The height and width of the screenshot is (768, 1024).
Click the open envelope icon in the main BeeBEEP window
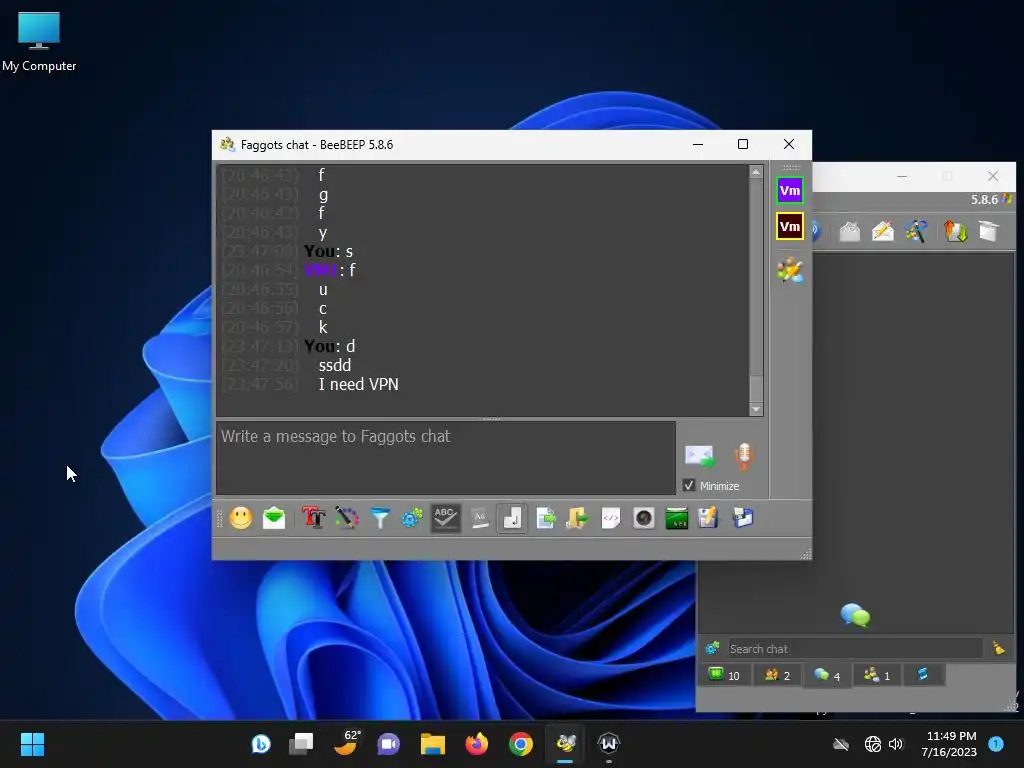pyautogui.click(x=850, y=231)
